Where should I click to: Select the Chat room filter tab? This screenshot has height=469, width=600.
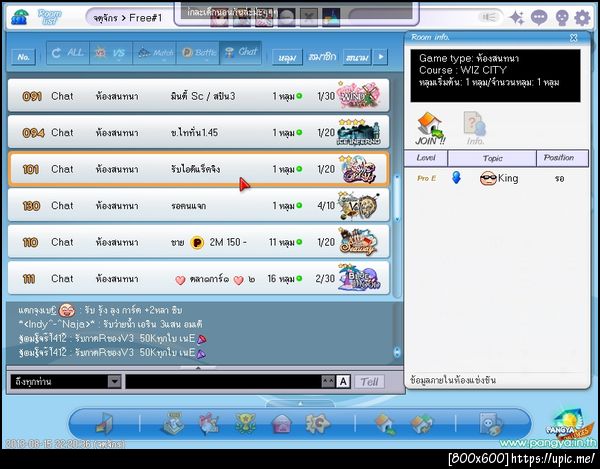[241, 52]
